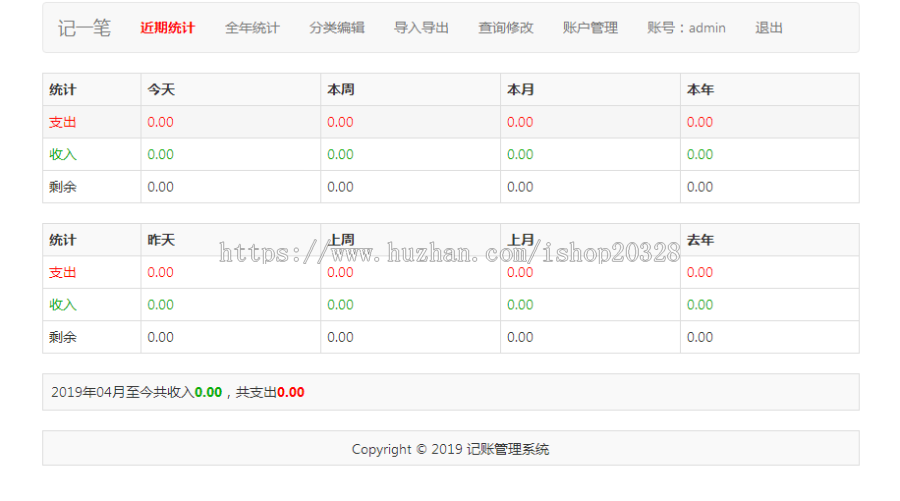Select this year's 支出 value
The height and width of the screenshot is (501, 900).
point(700,122)
